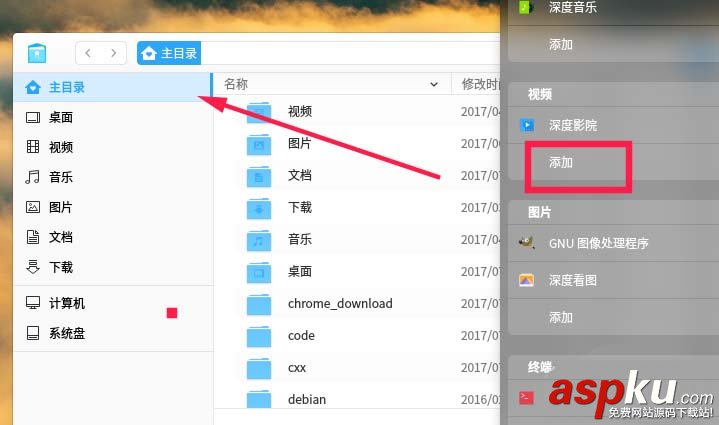This screenshot has height=425, width=719.
Task: Select the debian folder icon
Action: [x=259, y=399]
